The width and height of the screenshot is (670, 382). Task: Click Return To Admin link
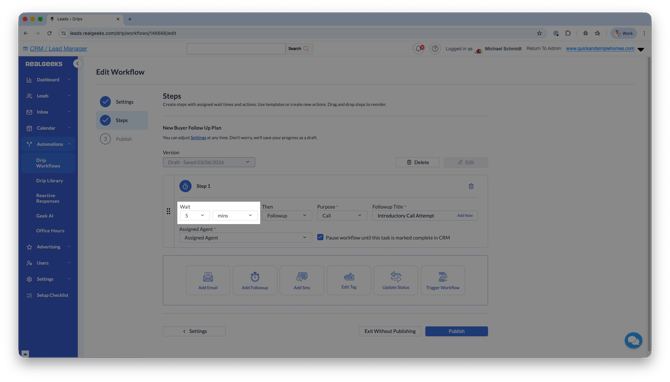click(544, 49)
